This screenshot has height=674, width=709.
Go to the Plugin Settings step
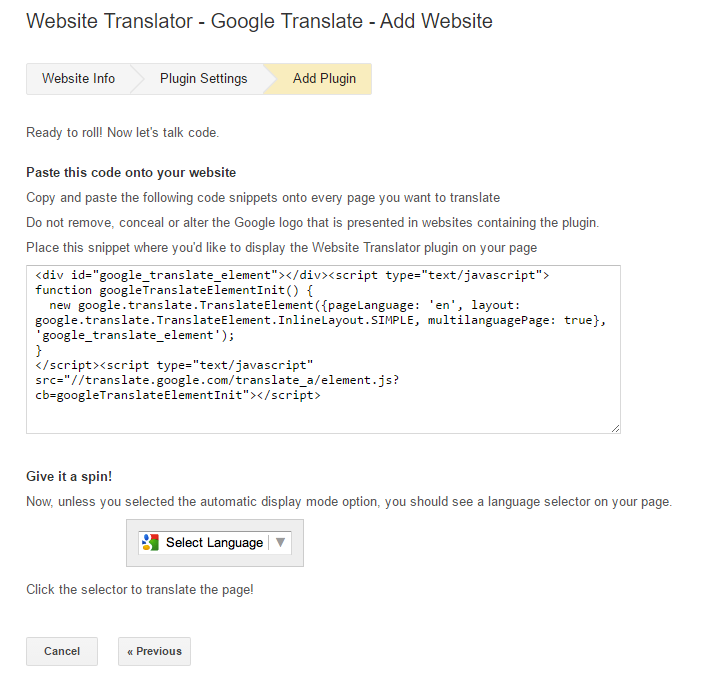[x=203, y=79]
